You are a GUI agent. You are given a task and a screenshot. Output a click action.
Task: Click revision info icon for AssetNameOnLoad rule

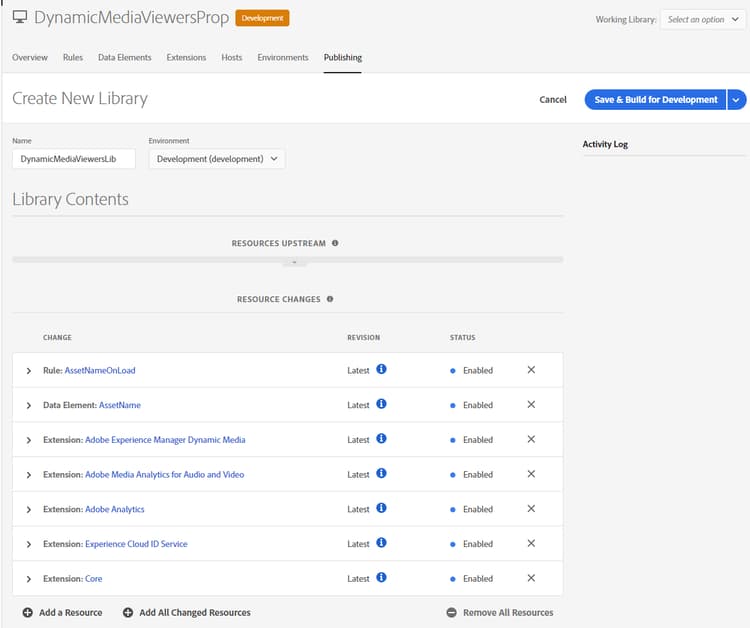pyautogui.click(x=381, y=369)
